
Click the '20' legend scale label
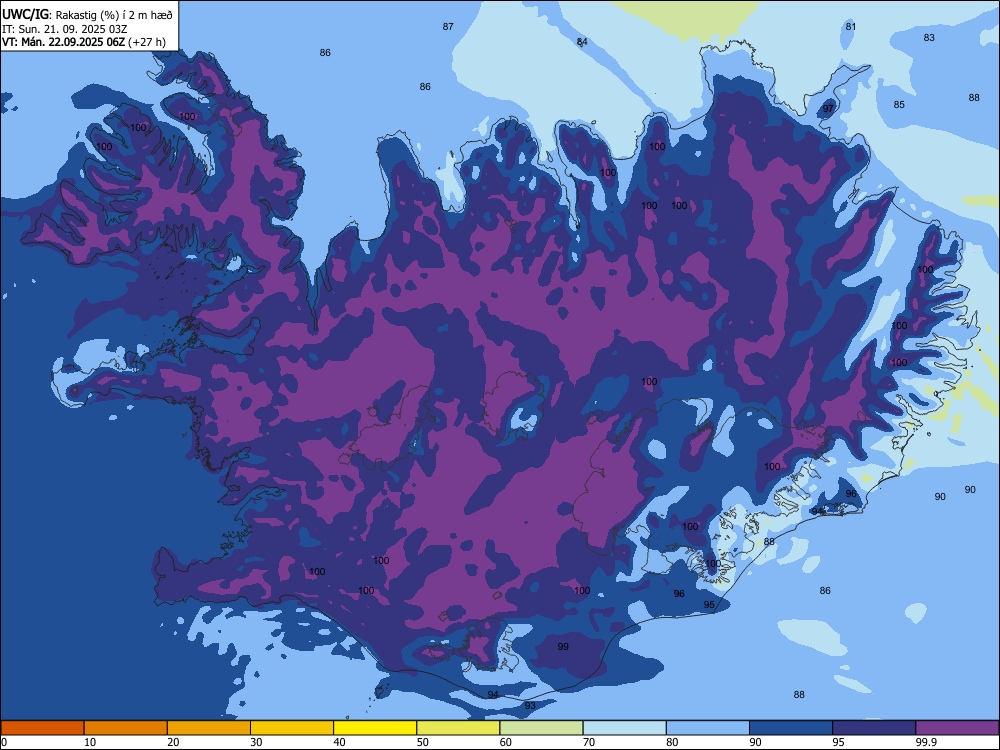[x=173, y=742]
